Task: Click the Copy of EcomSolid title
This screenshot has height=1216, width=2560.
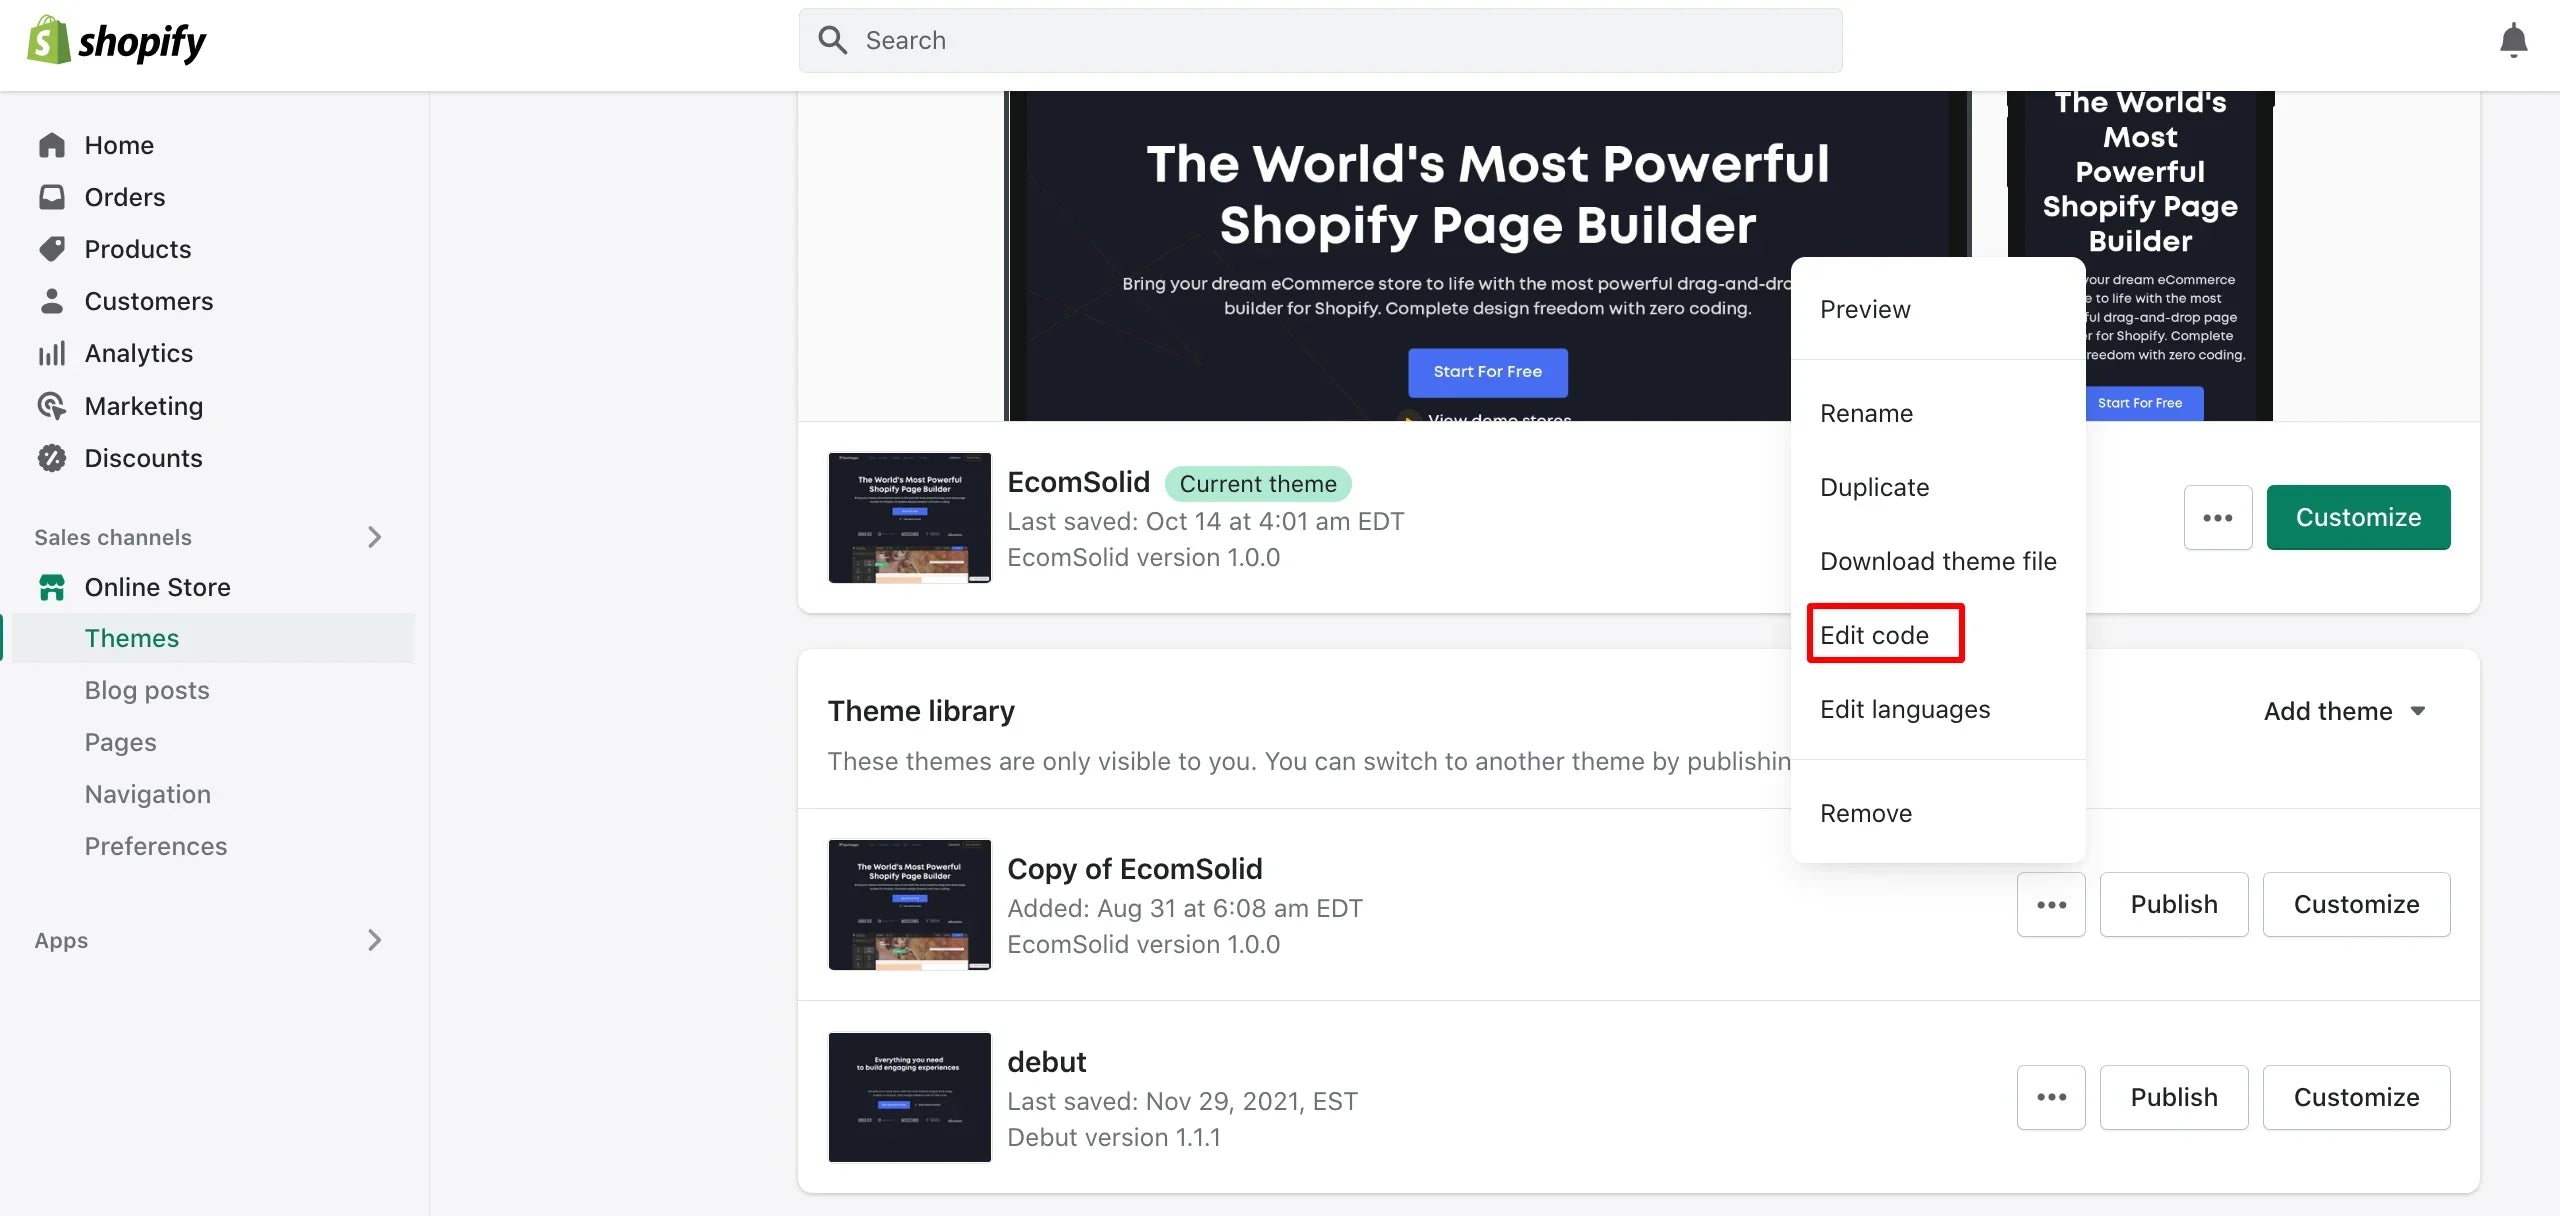Action: [x=1134, y=869]
